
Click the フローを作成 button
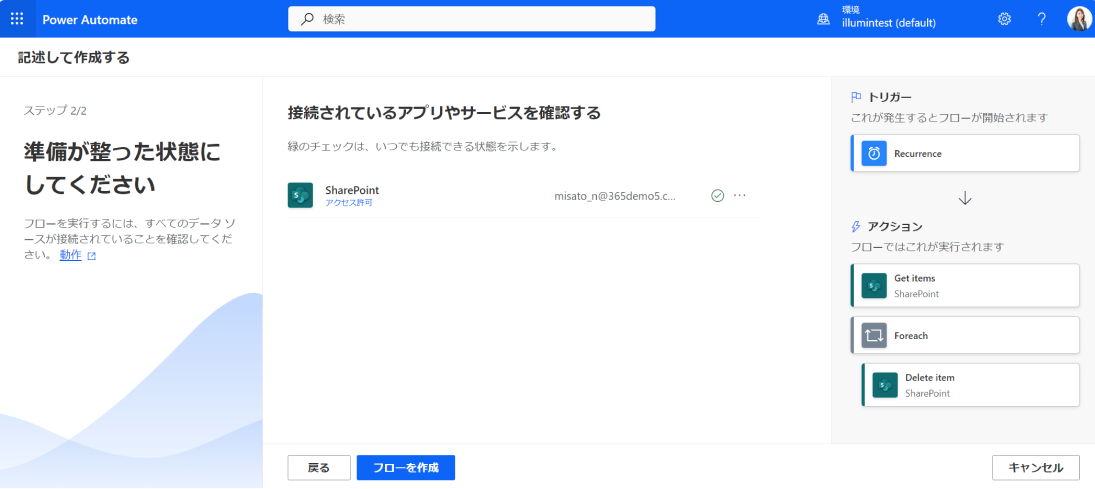(406, 467)
